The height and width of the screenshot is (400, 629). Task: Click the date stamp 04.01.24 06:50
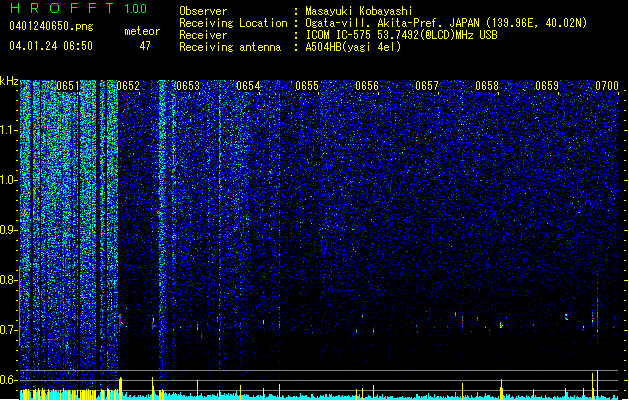[x=51, y=46]
